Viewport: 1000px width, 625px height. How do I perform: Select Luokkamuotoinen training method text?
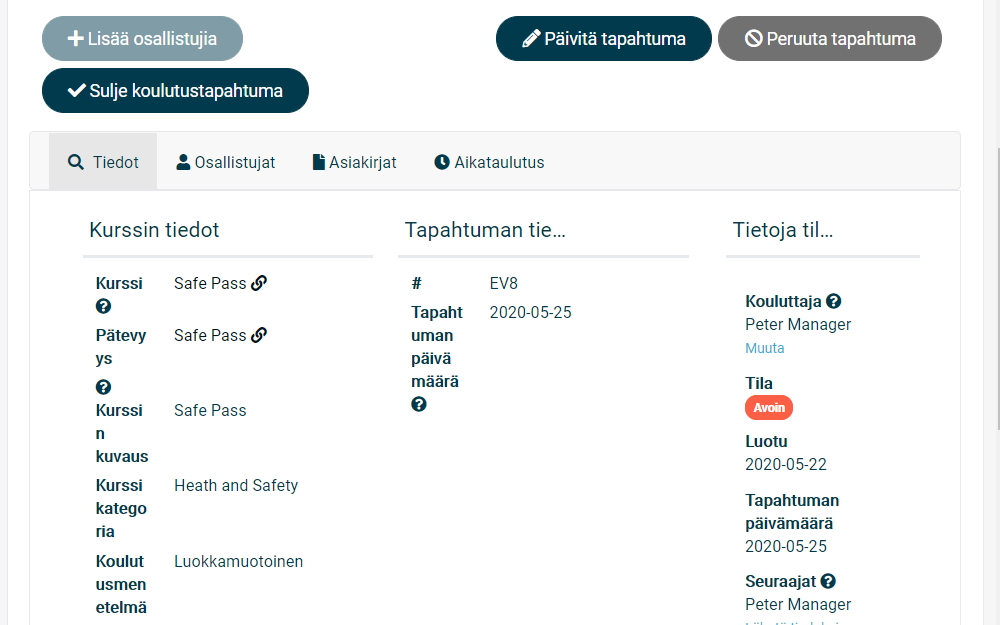[239, 561]
